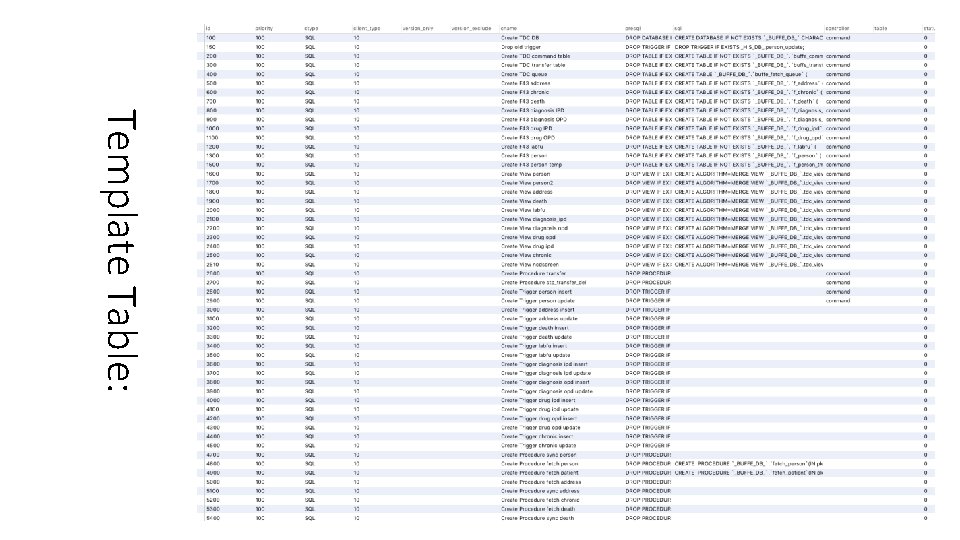Select the 'Create Trigger person update' cell
Screen dimensions: 960x540
(538, 301)
